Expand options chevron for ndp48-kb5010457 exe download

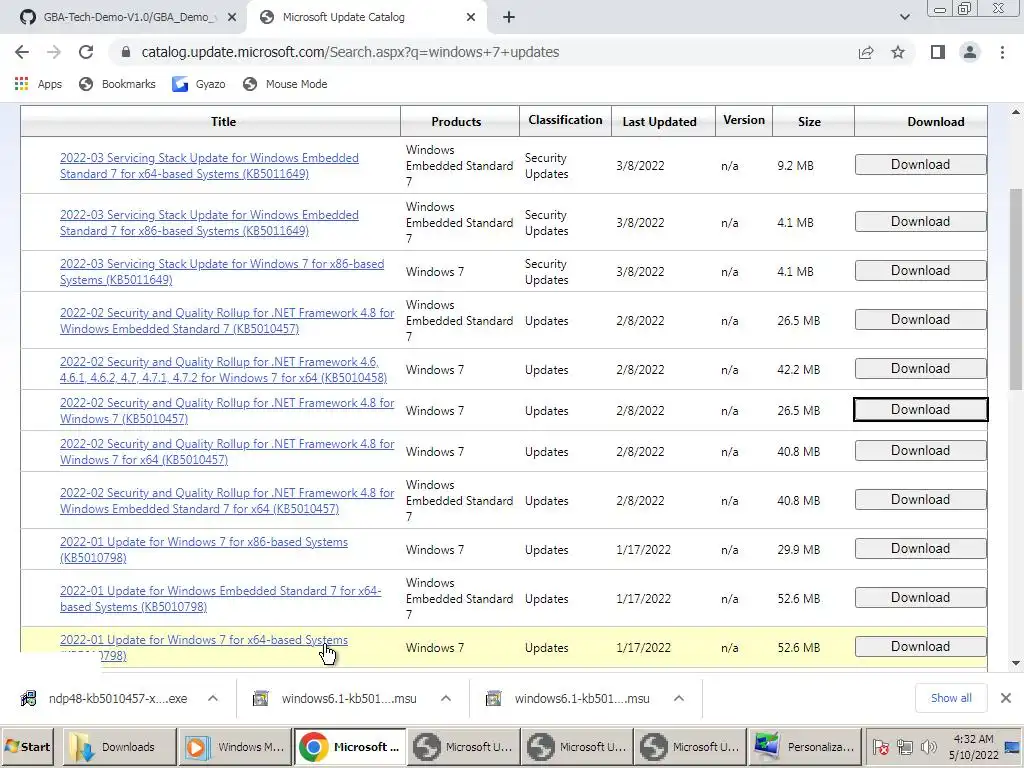click(213, 698)
